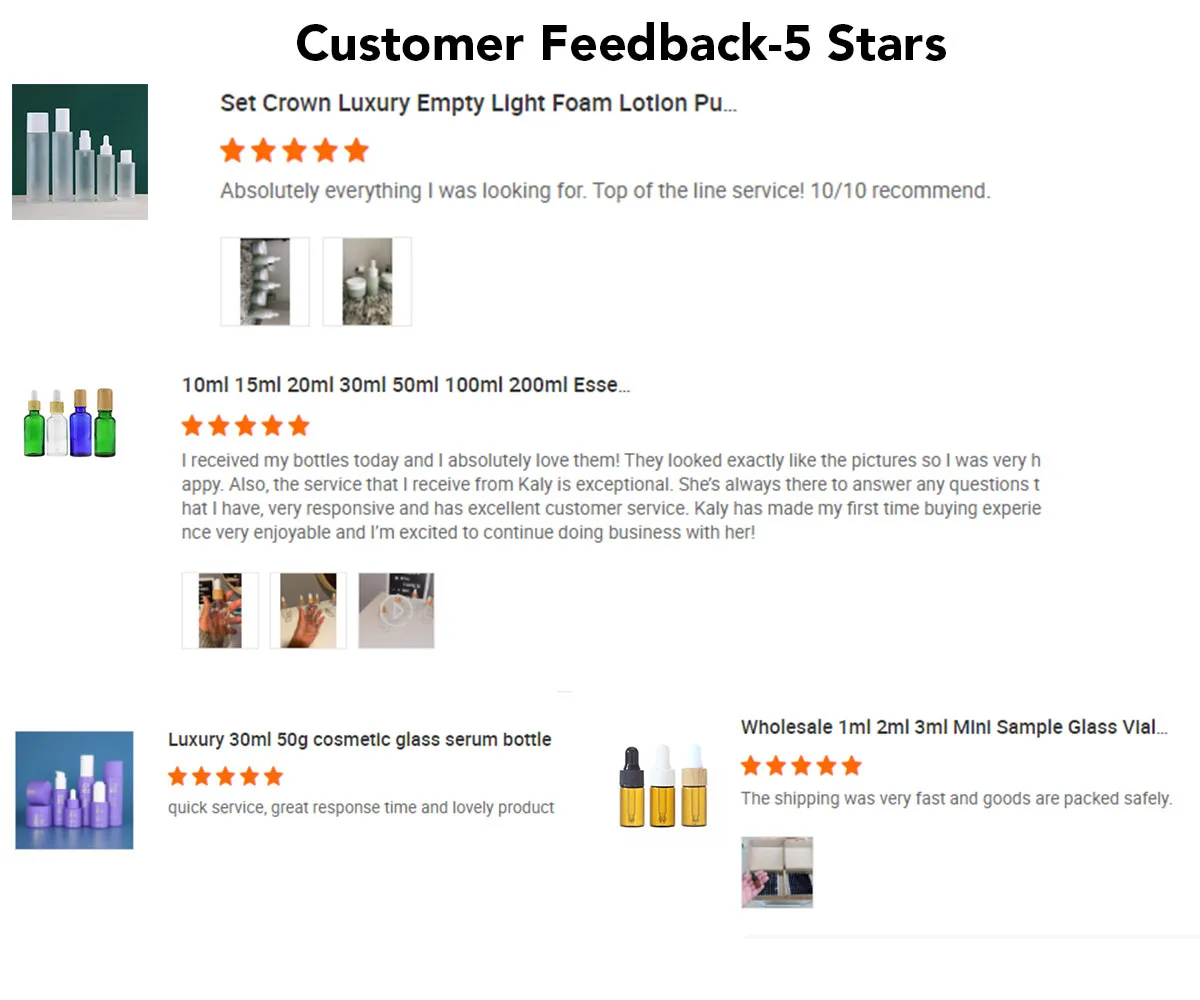View first review photo of white pump bottles
The width and height of the screenshot is (1200, 1000).
tap(265, 281)
